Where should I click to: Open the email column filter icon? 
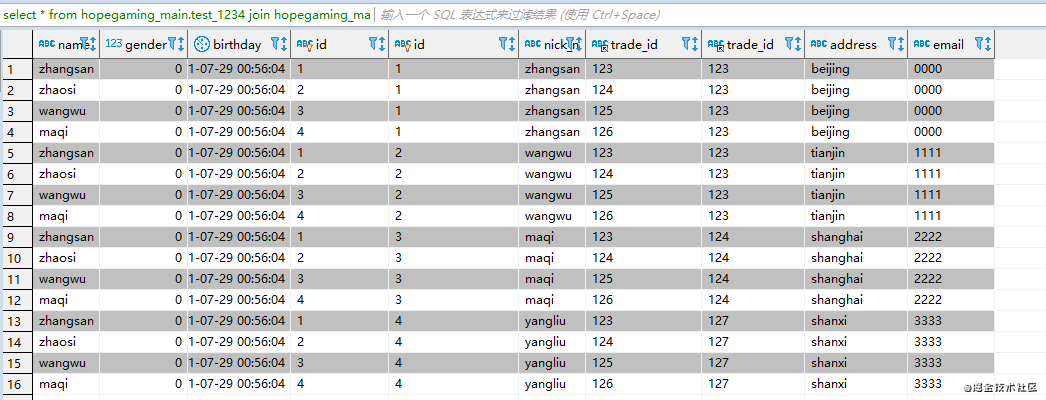point(979,44)
